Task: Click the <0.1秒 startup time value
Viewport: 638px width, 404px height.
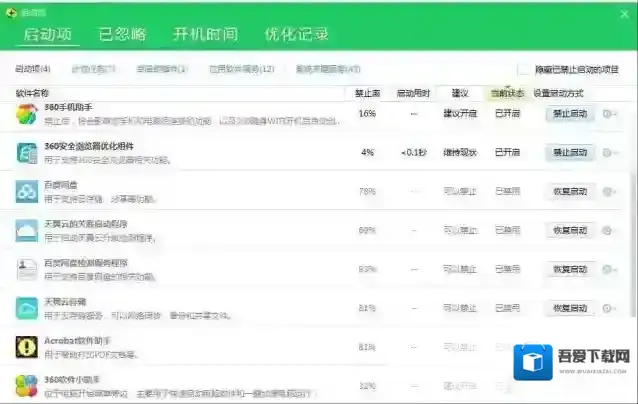Action: 413,153
